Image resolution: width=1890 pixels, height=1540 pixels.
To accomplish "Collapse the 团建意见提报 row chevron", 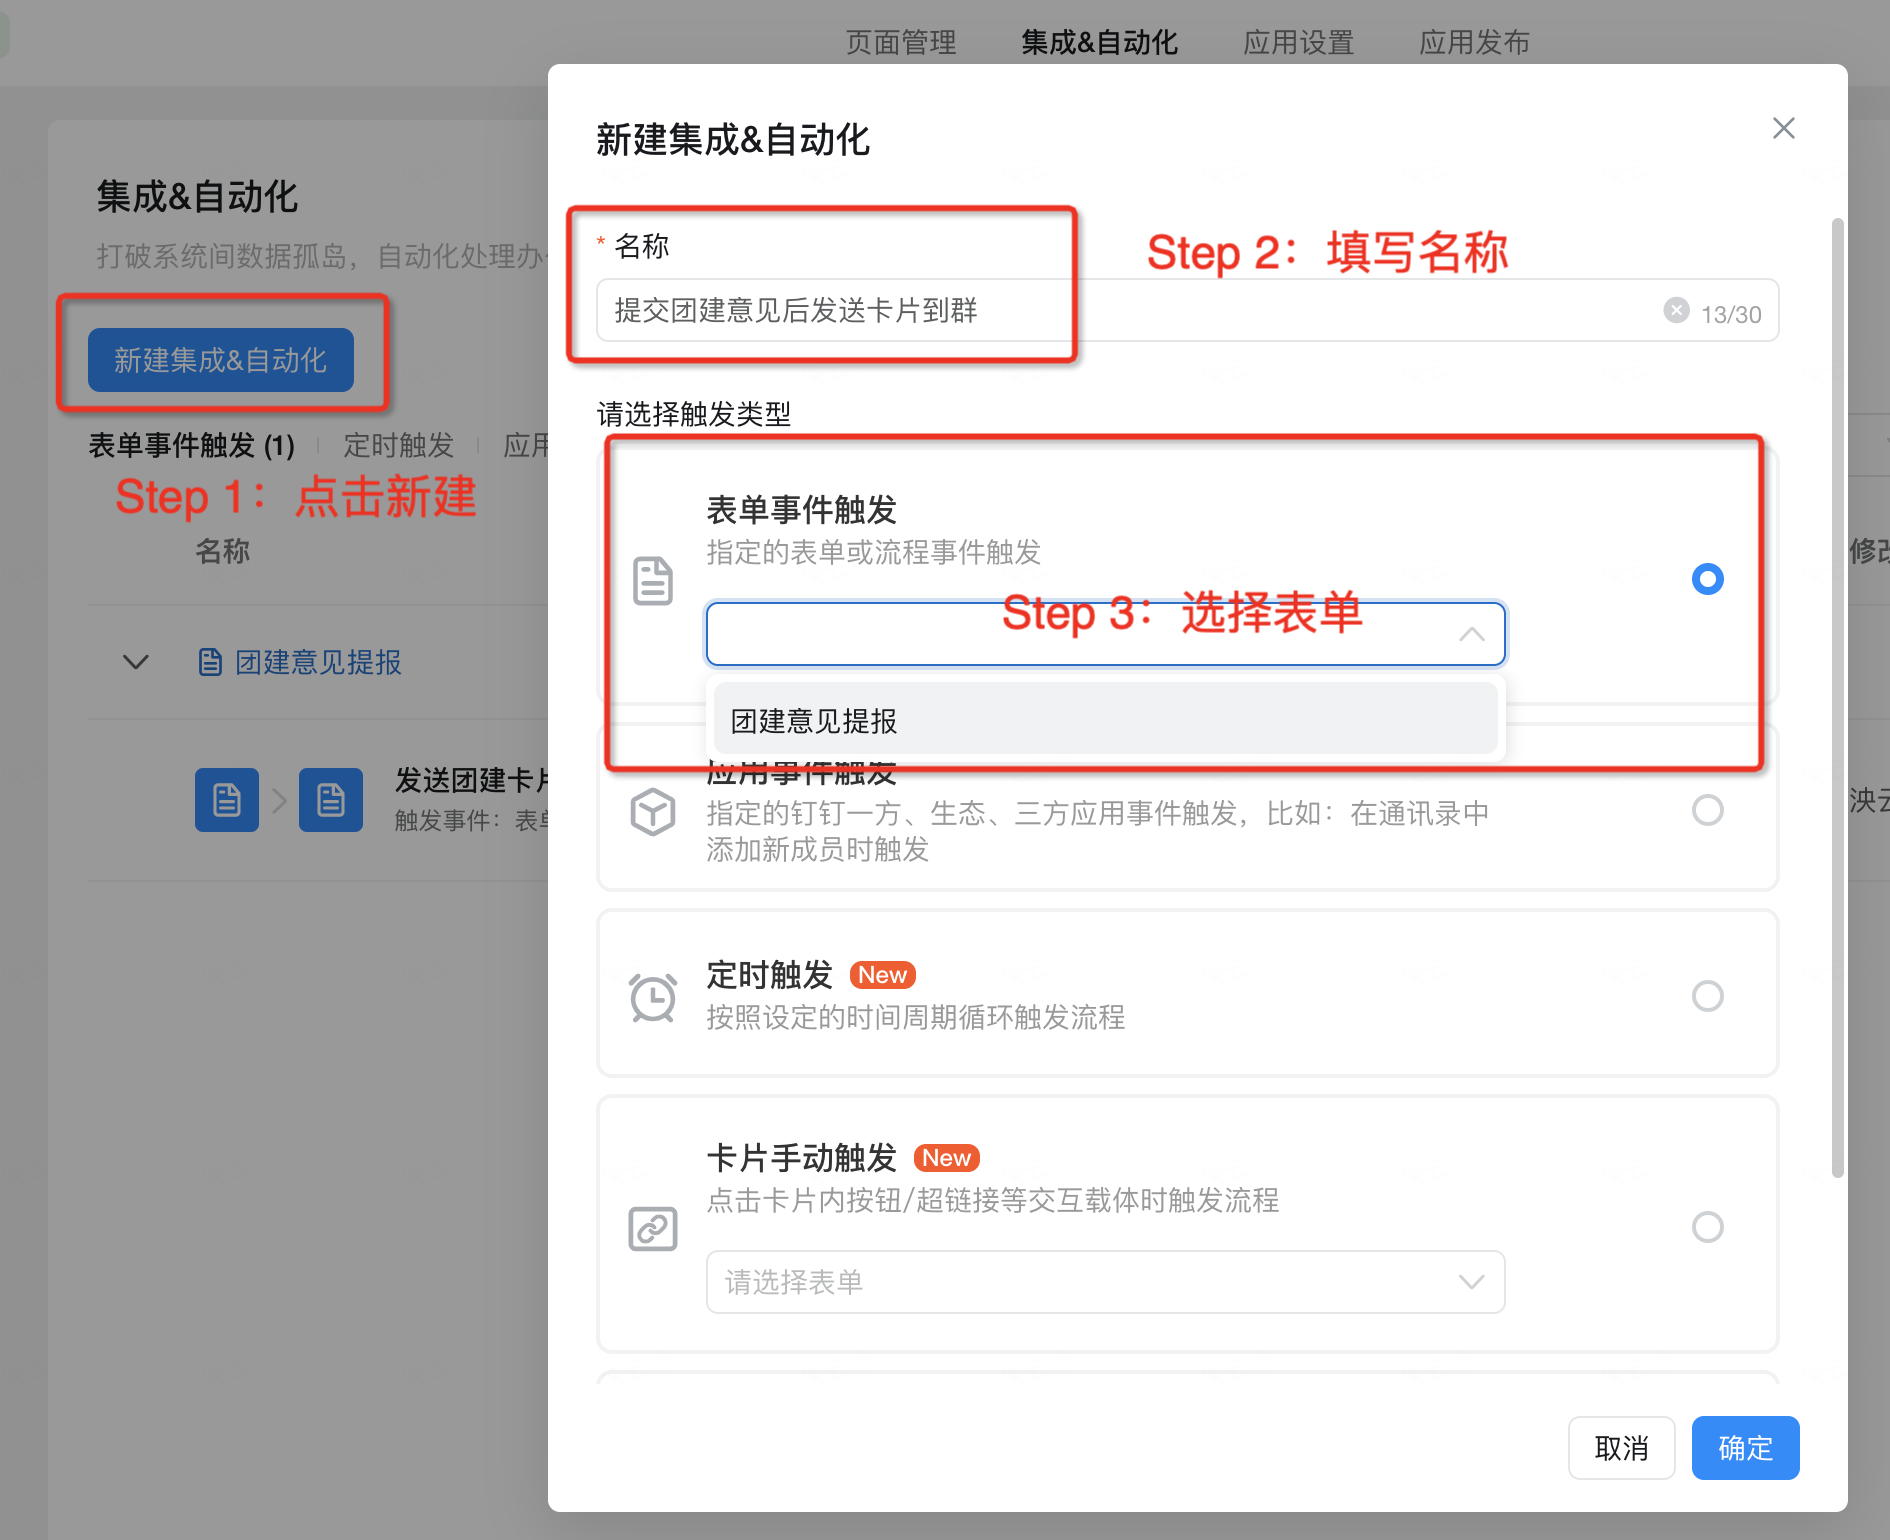I will click(x=135, y=662).
